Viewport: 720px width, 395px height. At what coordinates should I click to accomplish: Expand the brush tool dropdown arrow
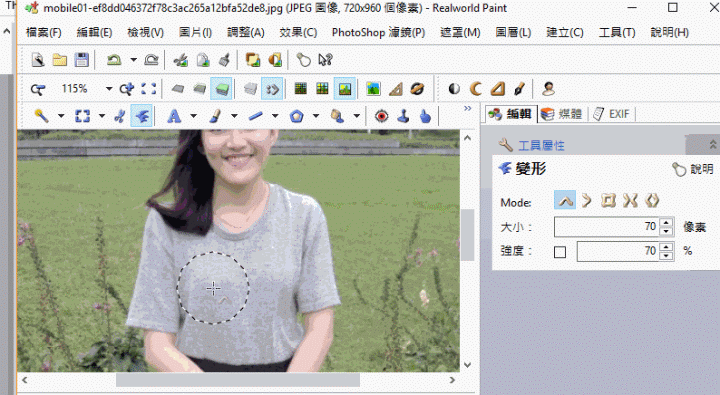click(234, 116)
